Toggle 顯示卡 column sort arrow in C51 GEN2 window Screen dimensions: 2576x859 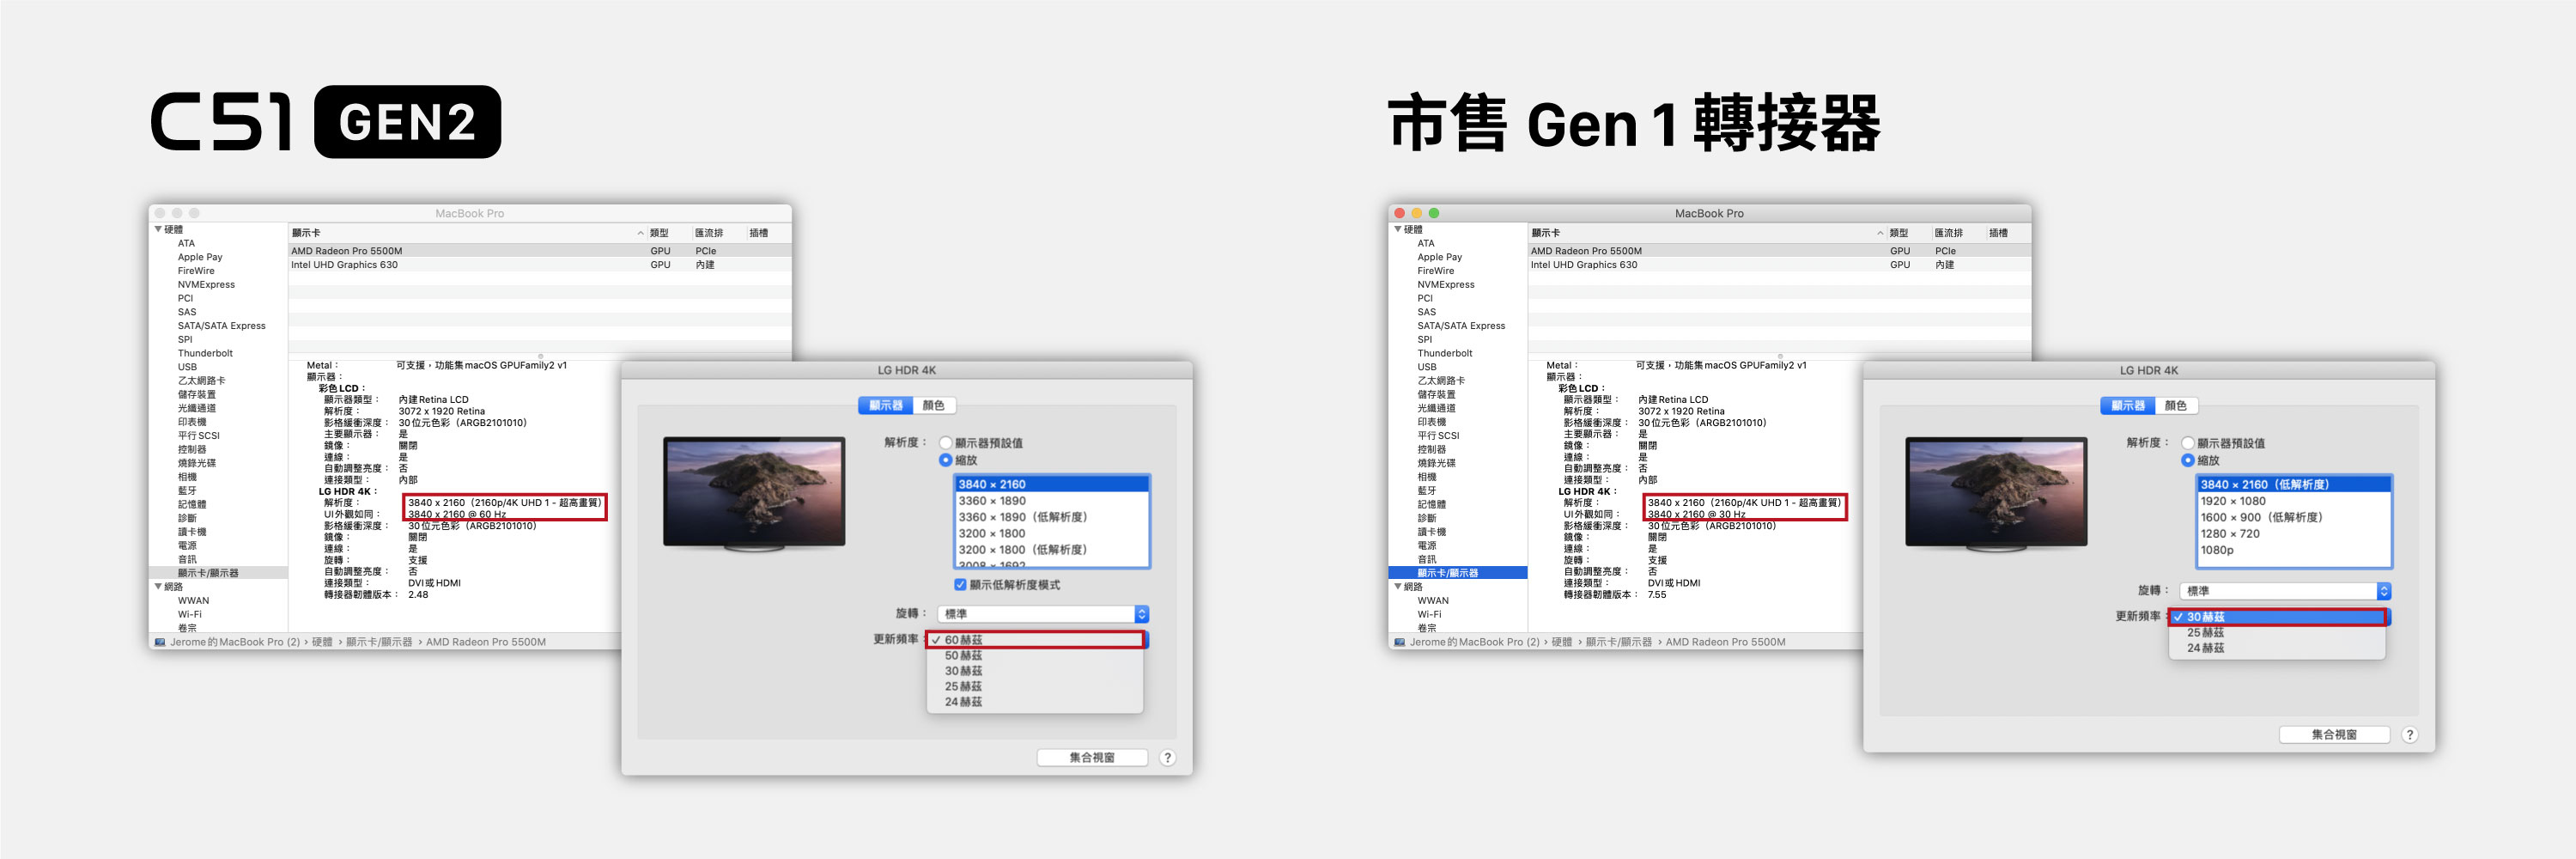pos(640,233)
